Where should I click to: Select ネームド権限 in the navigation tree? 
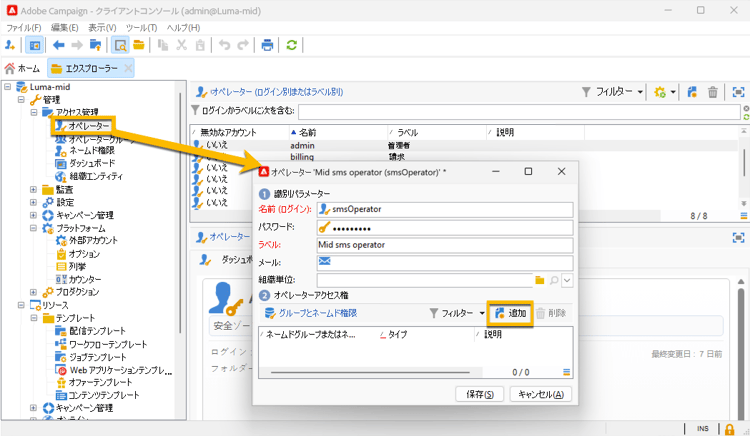91,151
